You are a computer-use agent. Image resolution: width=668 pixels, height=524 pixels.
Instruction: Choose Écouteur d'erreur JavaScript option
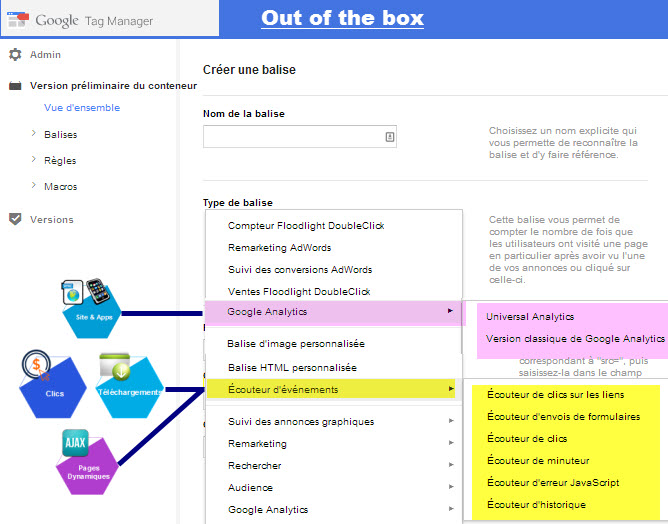553,483
